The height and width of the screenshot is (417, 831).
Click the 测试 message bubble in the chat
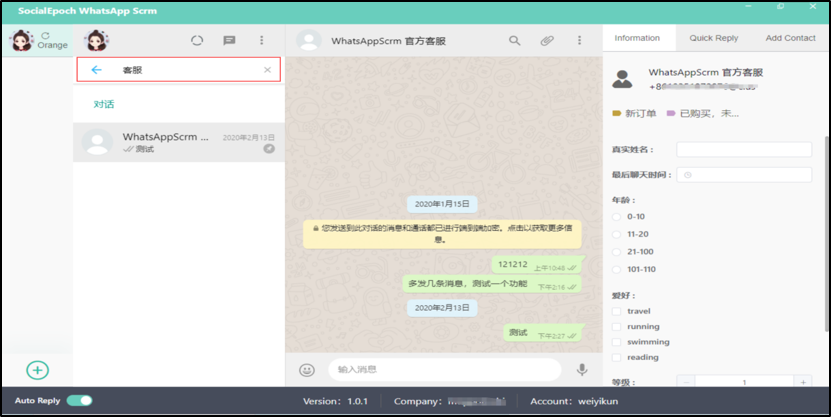point(543,333)
